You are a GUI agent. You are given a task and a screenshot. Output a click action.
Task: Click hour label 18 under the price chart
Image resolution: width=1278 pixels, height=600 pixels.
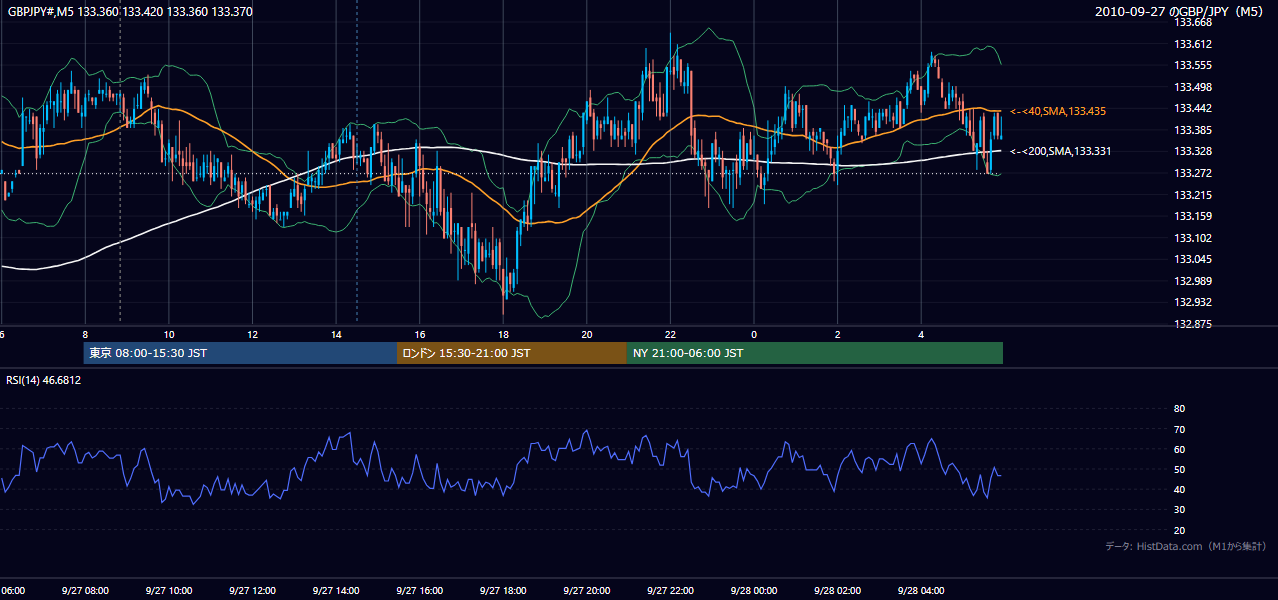pyautogui.click(x=503, y=335)
